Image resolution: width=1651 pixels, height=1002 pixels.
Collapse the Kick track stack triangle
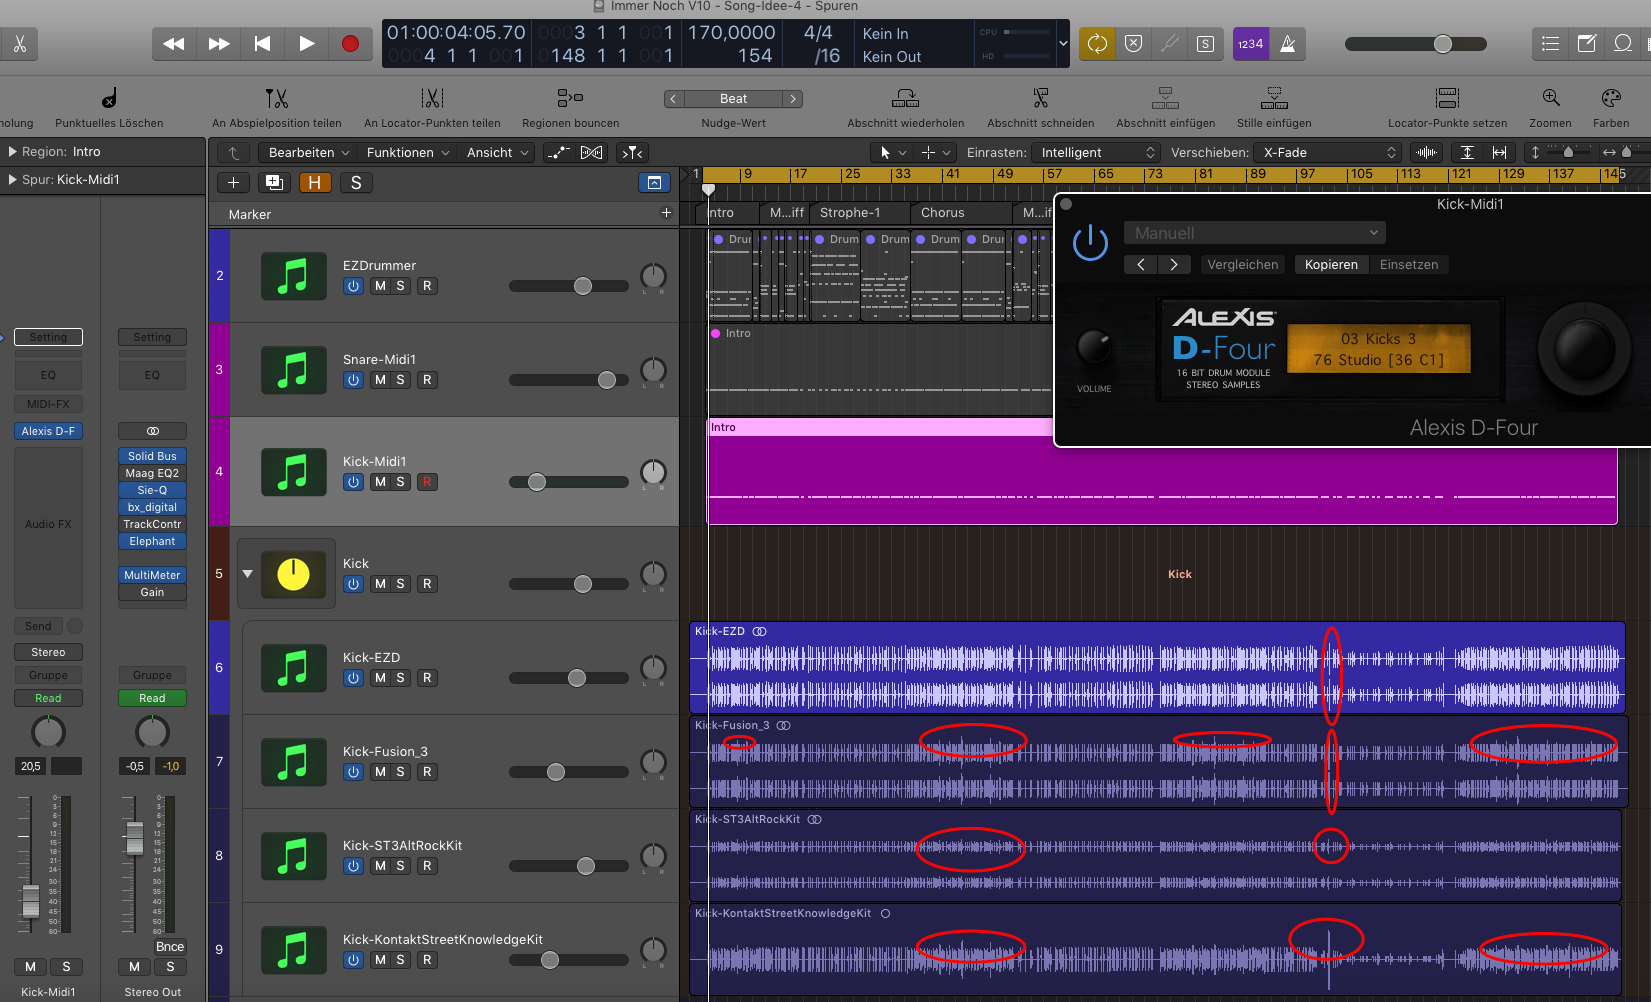(248, 574)
